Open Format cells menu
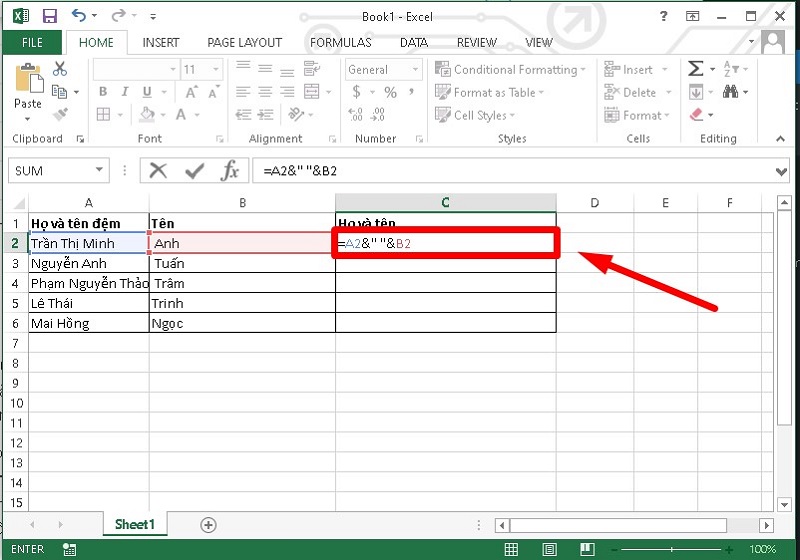The height and width of the screenshot is (560, 800). [636, 115]
